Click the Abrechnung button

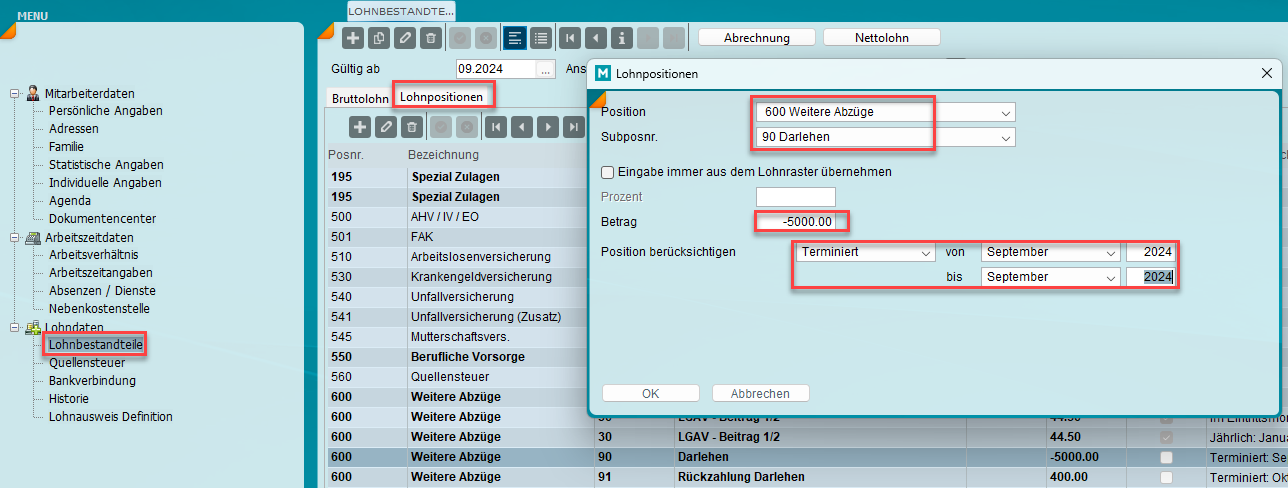pos(756,38)
